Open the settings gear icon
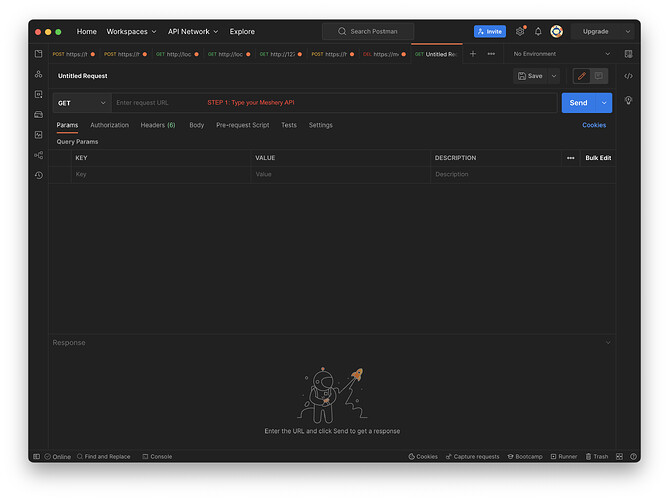669x500 pixels. click(520, 31)
